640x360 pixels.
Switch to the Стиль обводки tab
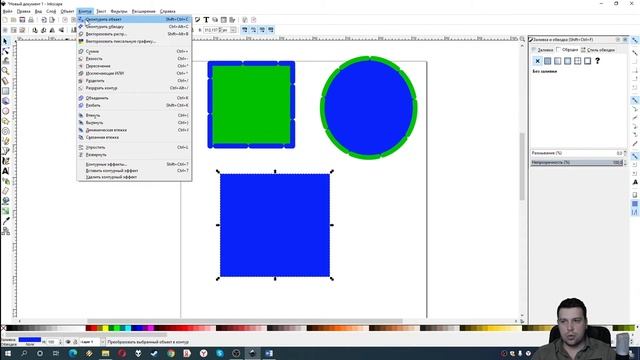pos(598,50)
